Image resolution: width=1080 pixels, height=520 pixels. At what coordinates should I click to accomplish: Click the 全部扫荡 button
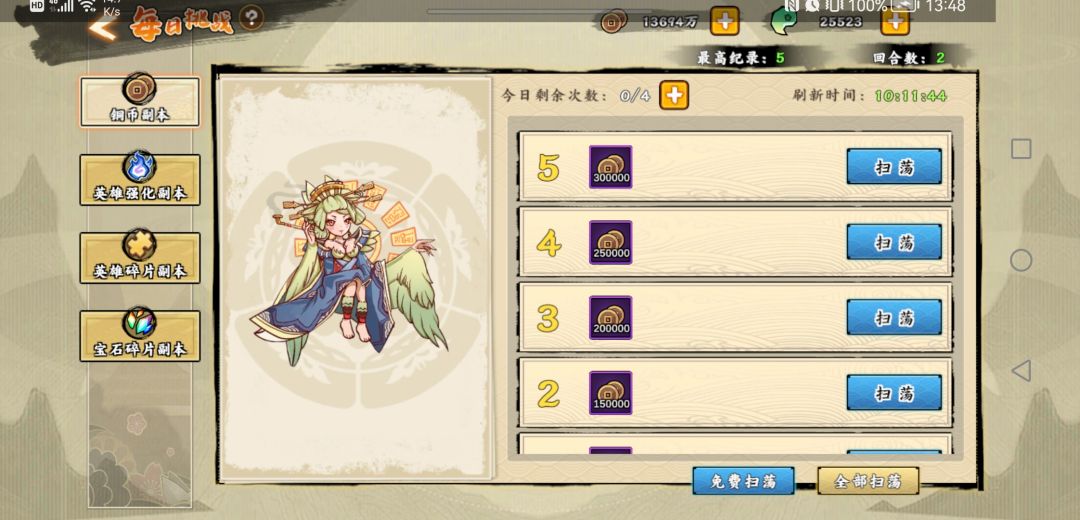point(868,481)
